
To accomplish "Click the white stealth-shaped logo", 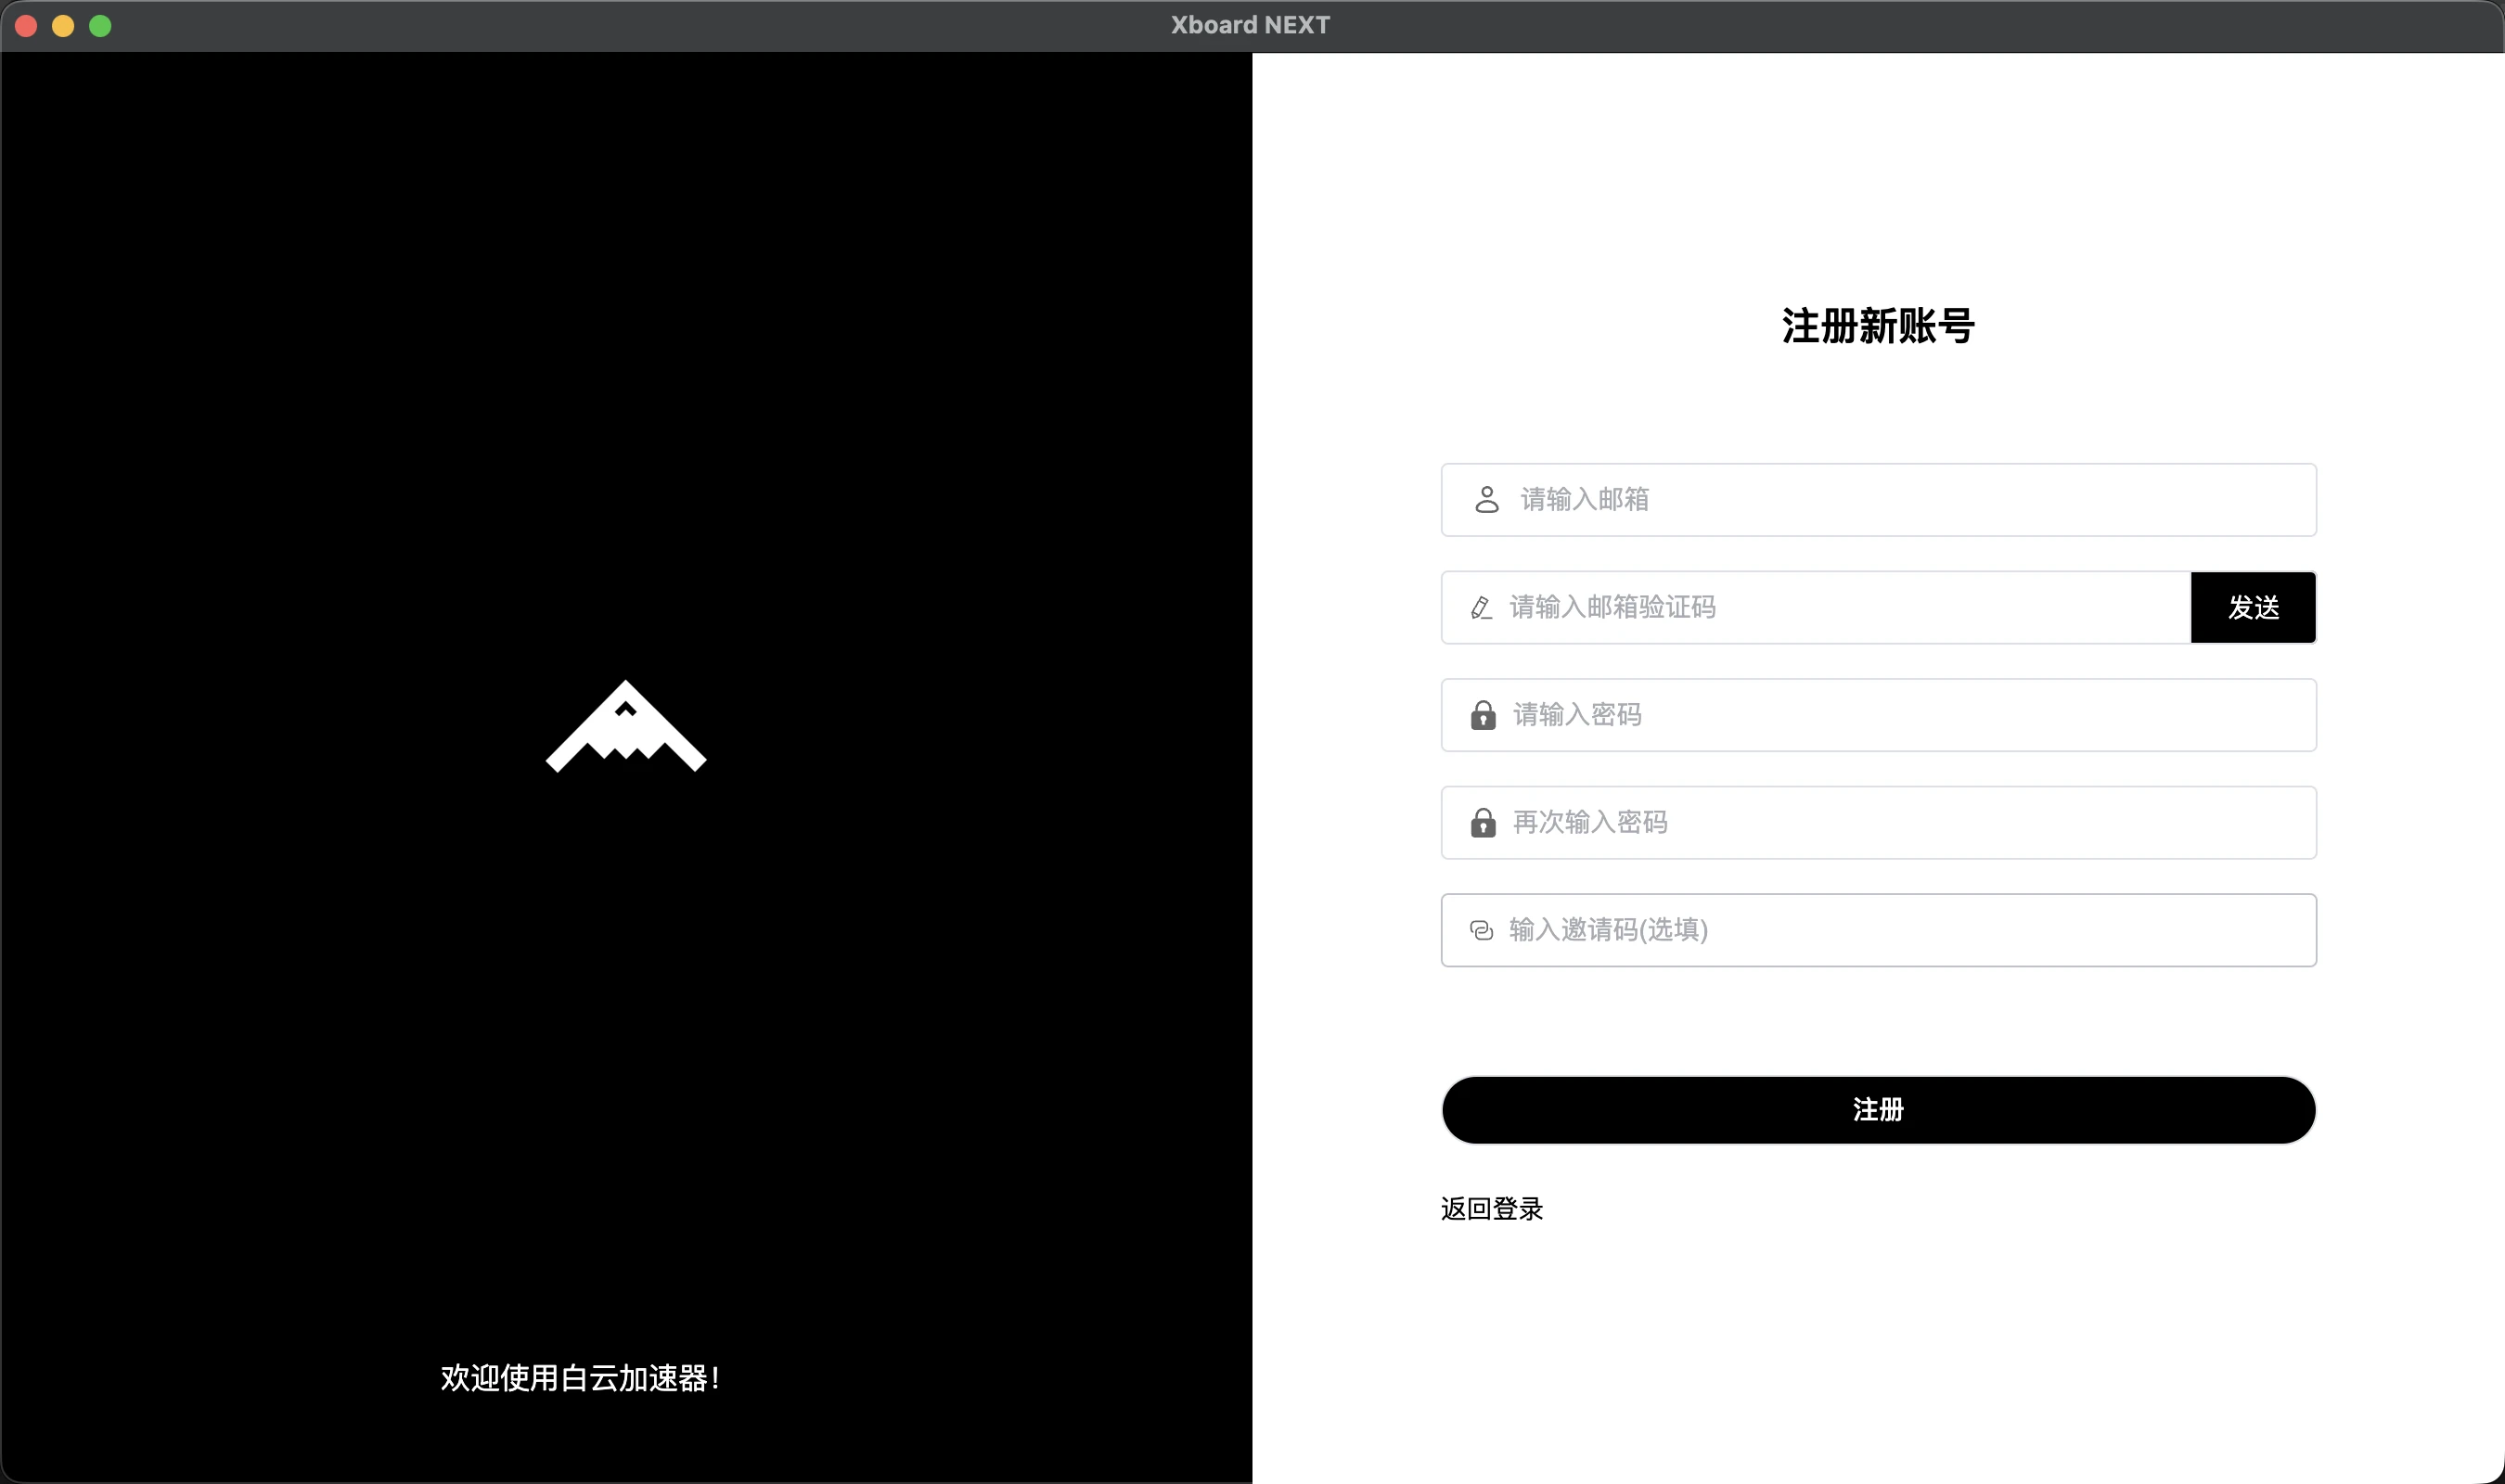I will point(626,728).
